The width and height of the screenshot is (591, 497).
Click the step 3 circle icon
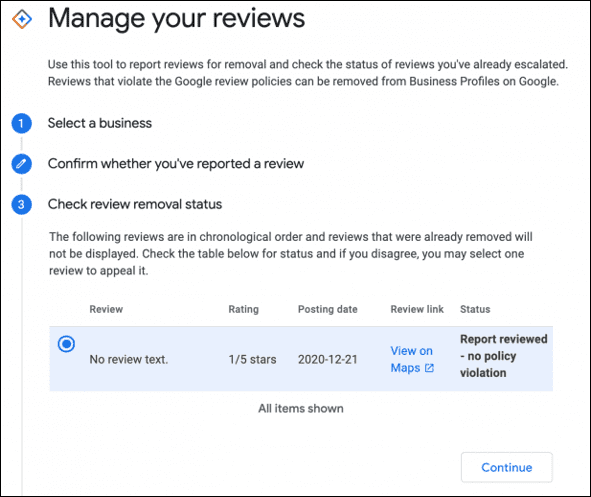[21, 204]
